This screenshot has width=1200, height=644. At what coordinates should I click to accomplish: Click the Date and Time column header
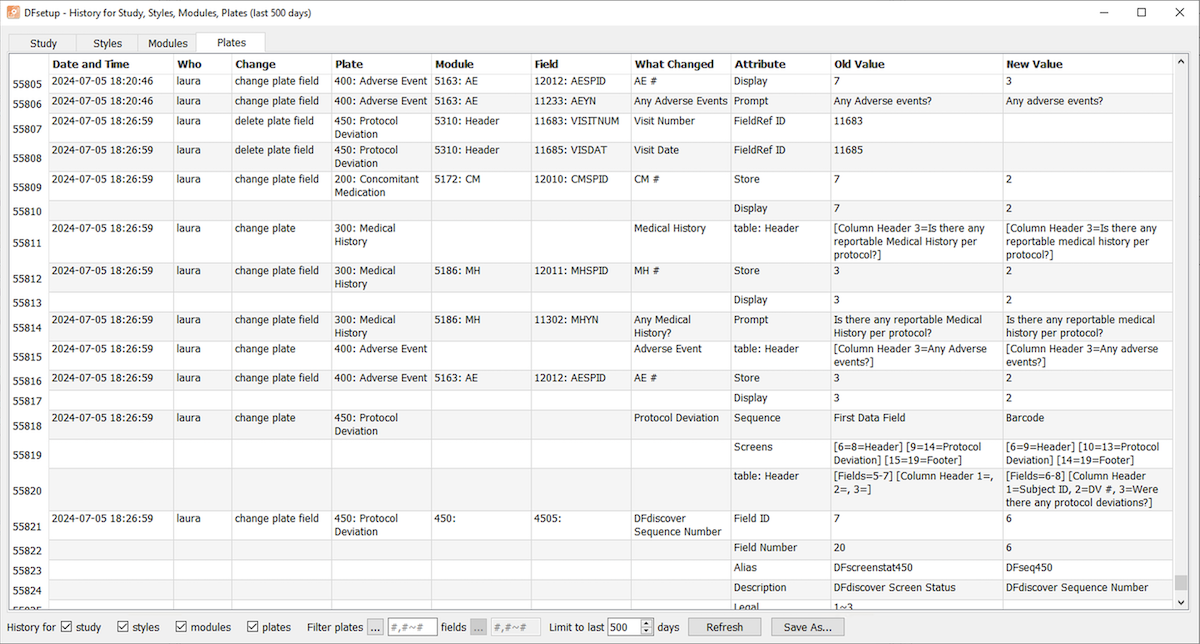(111, 64)
